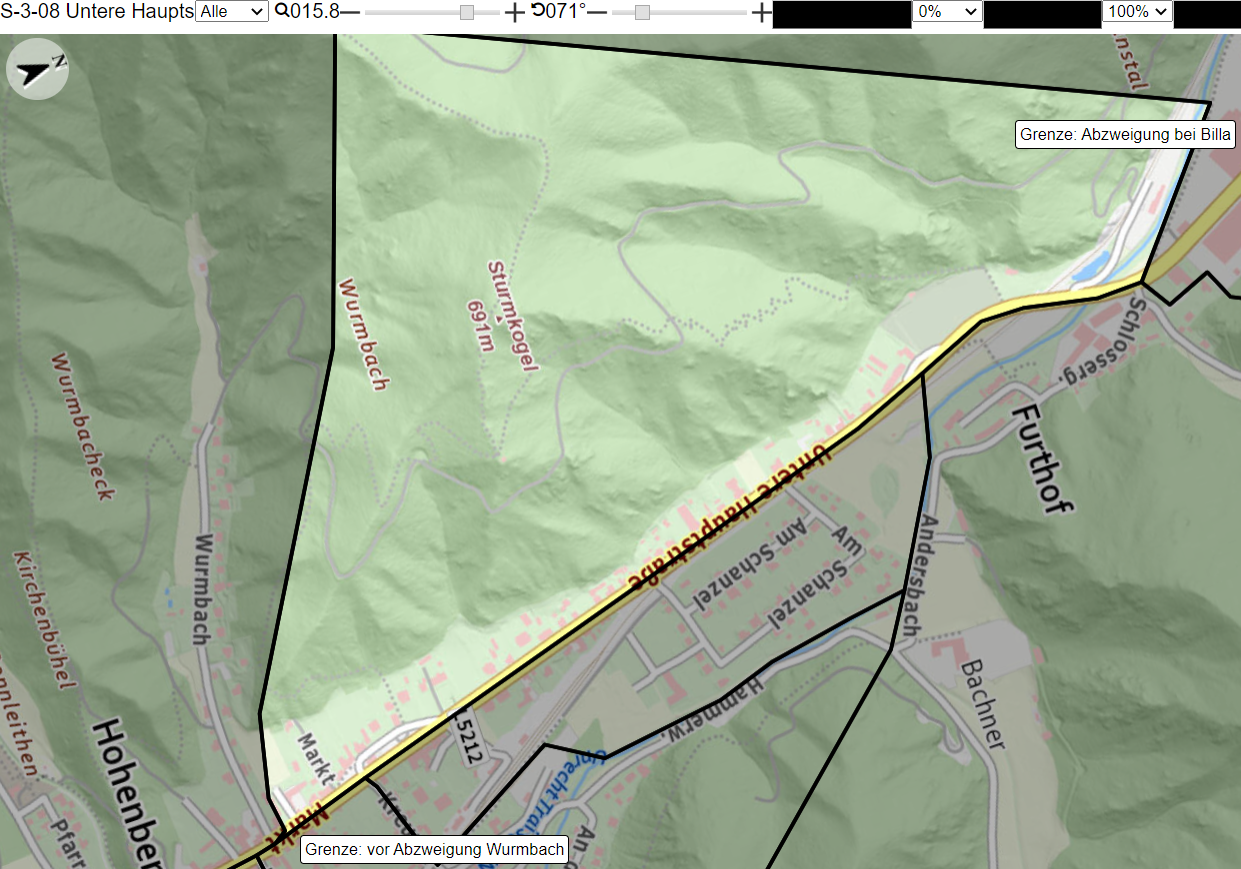1241x869 pixels.
Task: Open the Alle filter dropdown
Action: click(x=232, y=11)
